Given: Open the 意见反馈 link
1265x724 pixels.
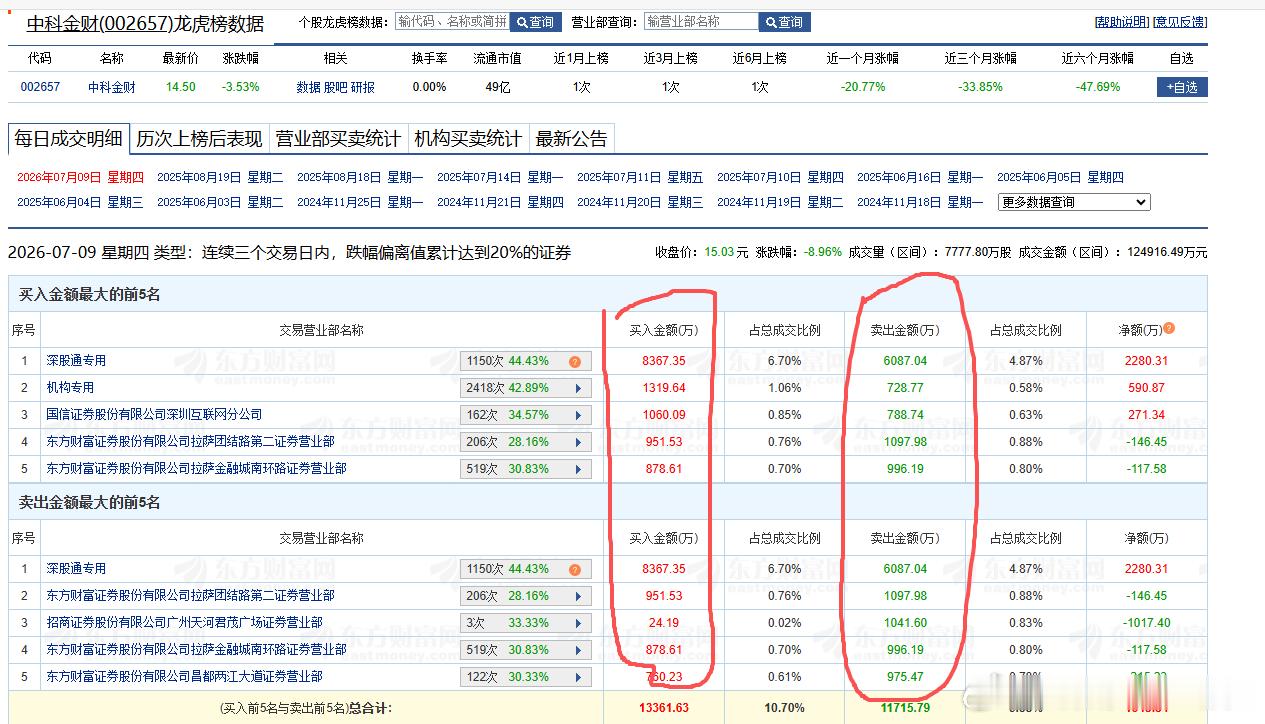Looking at the screenshot, I should click(1180, 22).
